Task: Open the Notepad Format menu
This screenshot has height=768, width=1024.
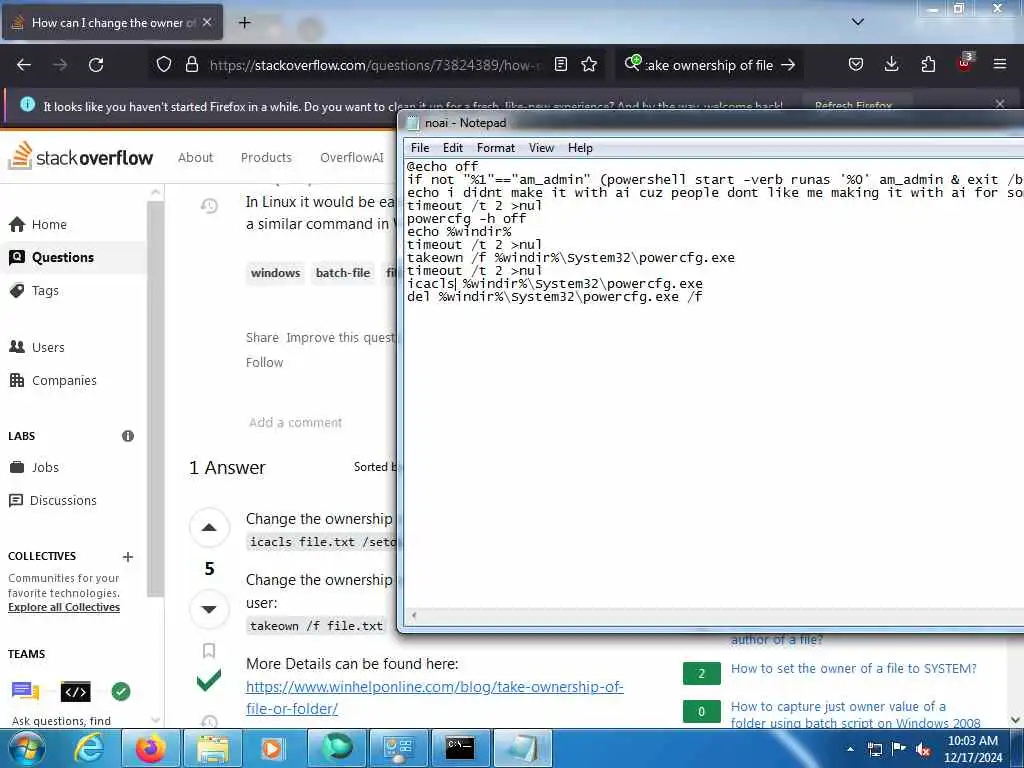Action: (496, 148)
